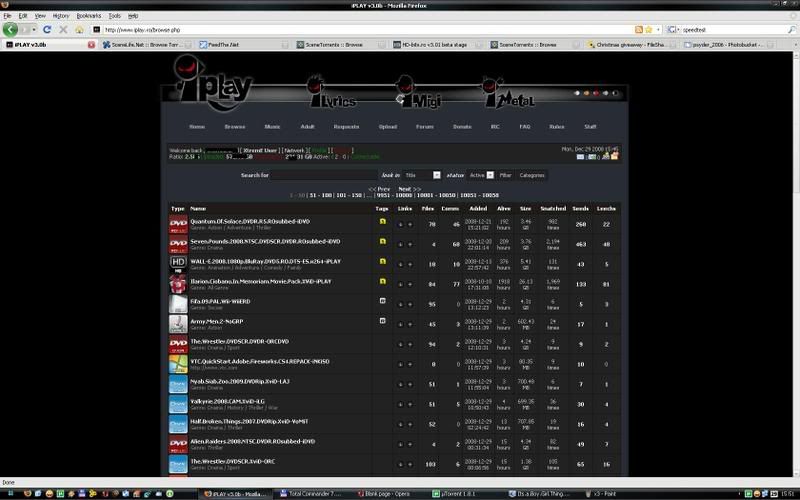Open the iLyrics logo link
Screen dimensions: 800x500
331,92
